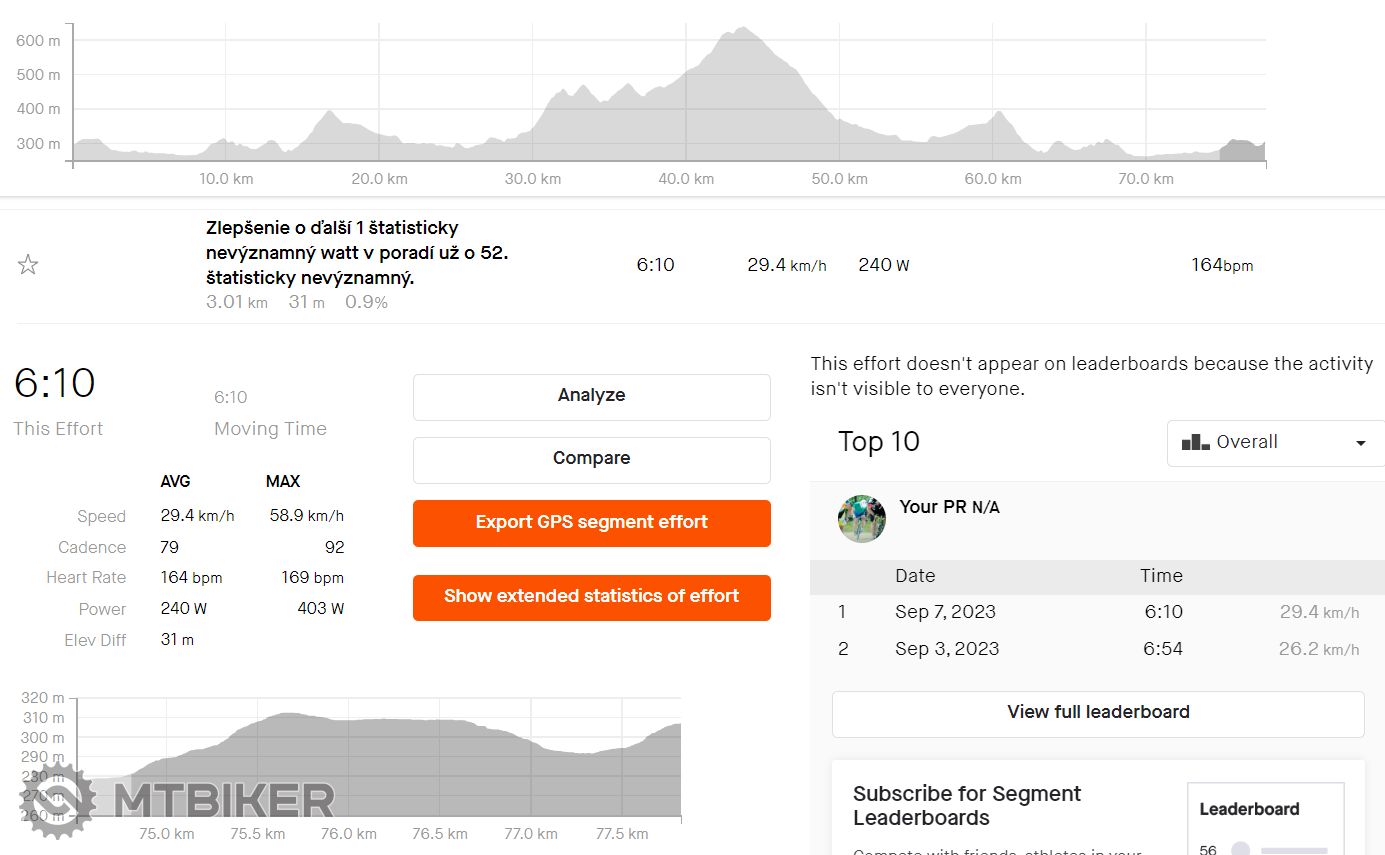Show extended statistics of effort

point(591,597)
